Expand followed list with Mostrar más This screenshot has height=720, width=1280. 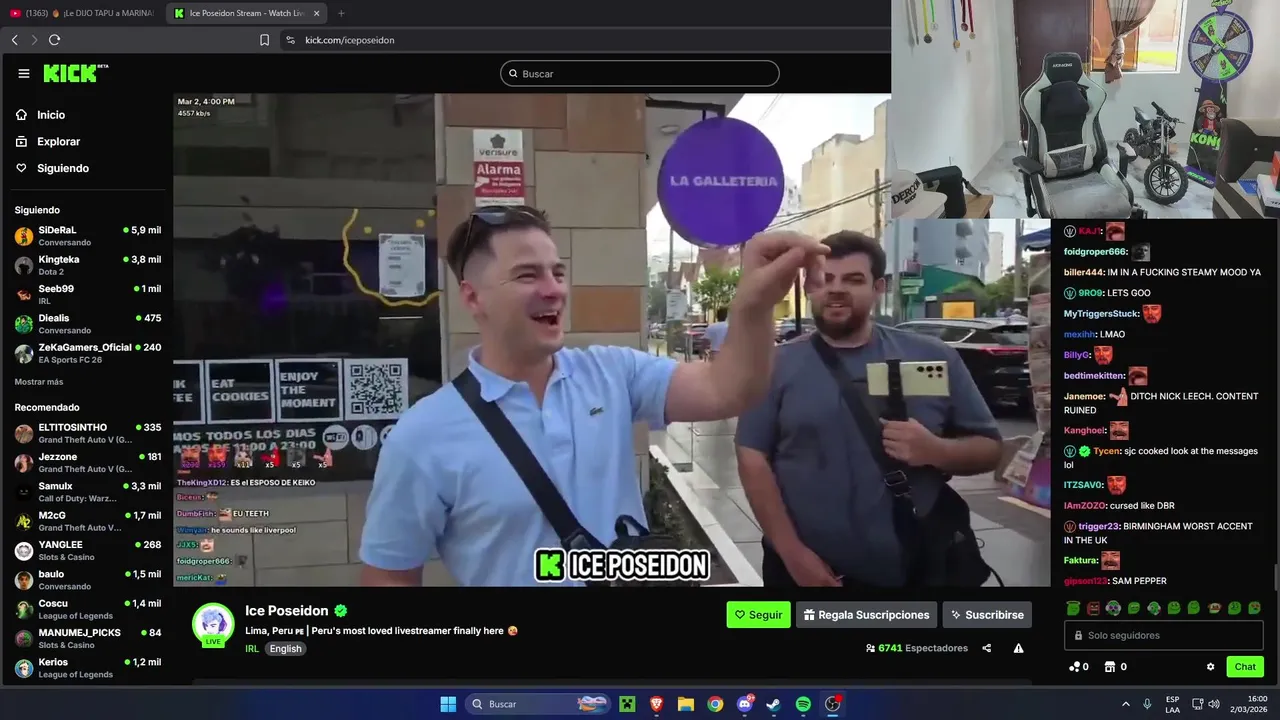point(39,382)
